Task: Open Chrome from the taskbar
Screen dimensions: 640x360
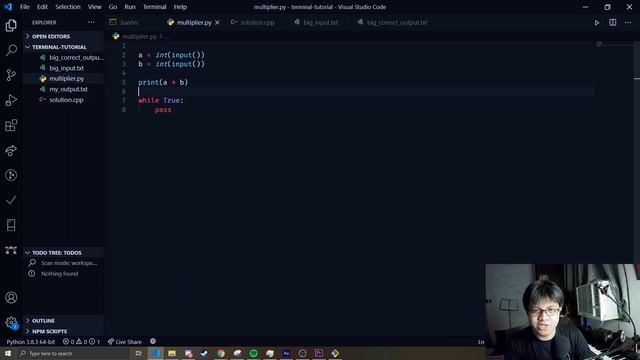Action: [x=221, y=353]
